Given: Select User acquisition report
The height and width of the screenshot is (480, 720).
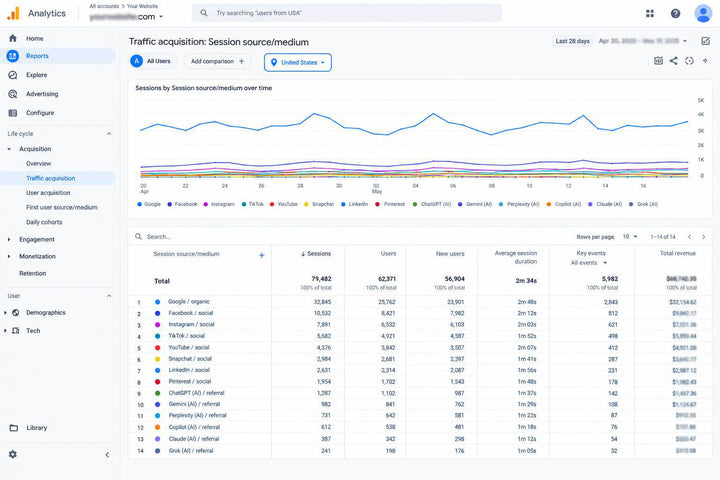Looking at the screenshot, I should pos(48,193).
